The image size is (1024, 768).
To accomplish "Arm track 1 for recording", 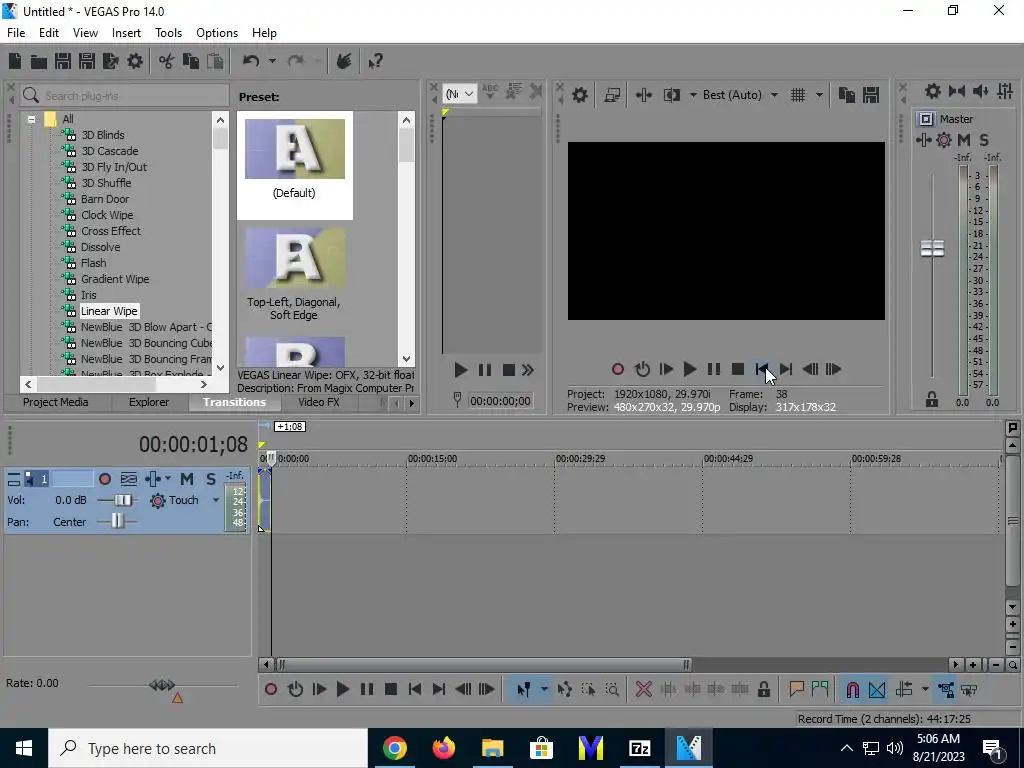I will pos(104,479).
